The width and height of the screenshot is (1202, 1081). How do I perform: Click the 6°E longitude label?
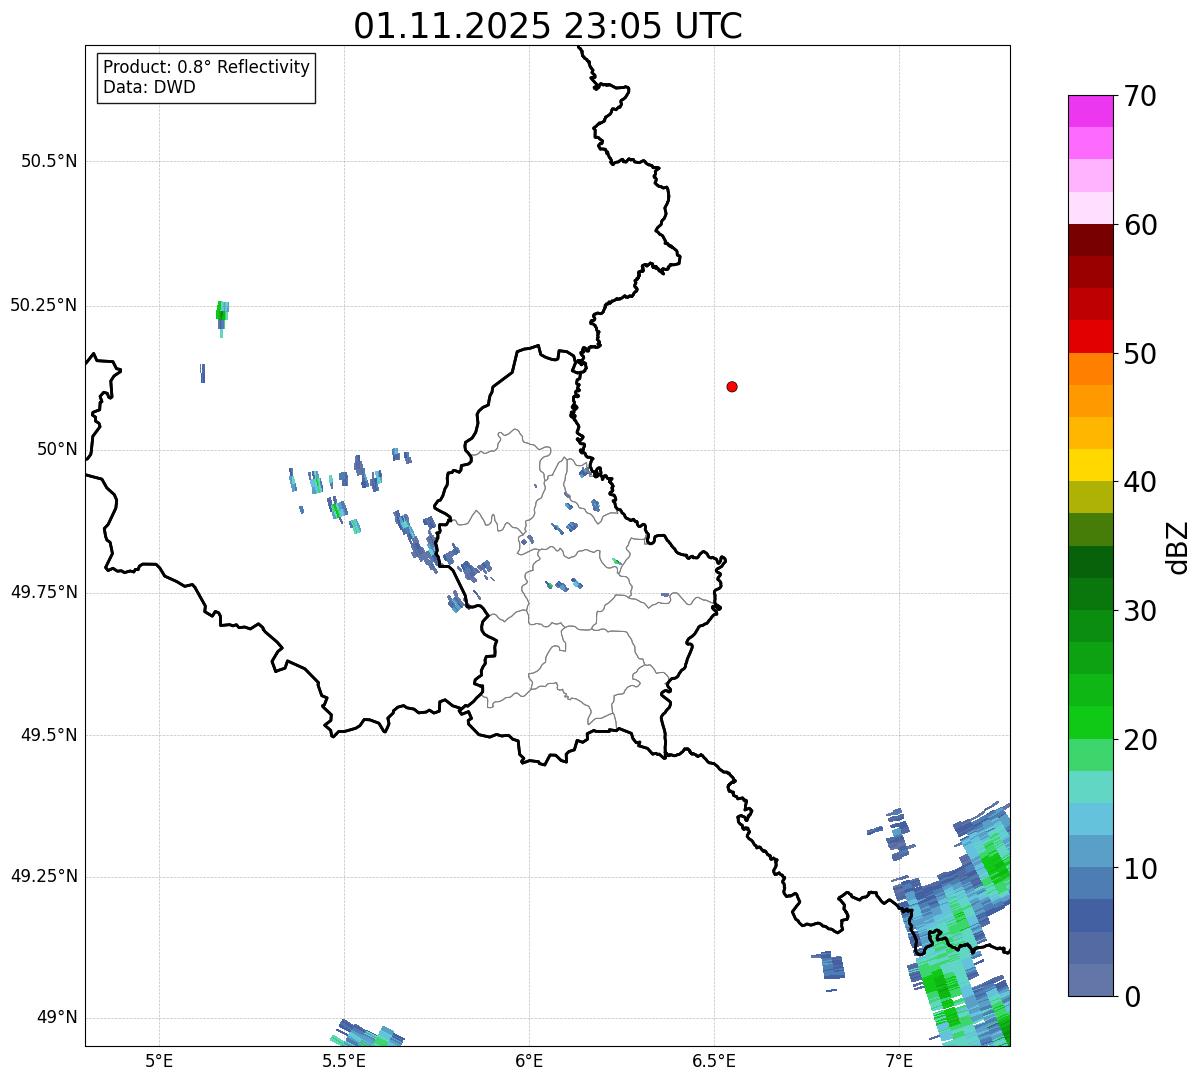[529, 1060]
